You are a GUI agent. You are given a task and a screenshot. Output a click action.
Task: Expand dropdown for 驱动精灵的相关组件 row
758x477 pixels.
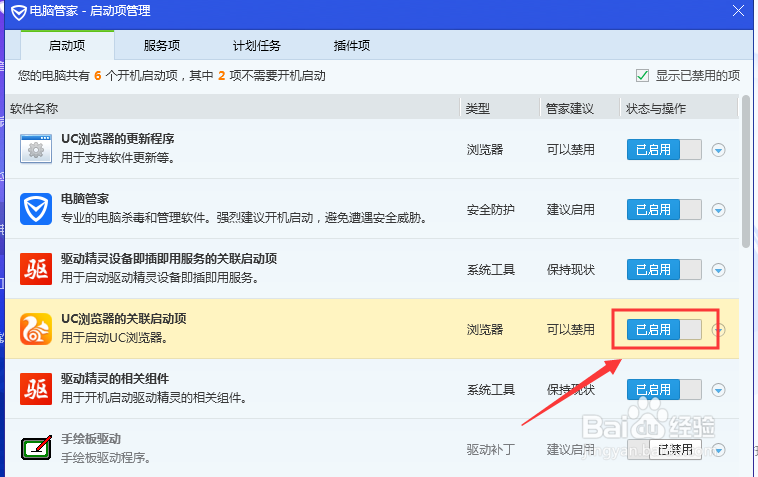(718, 390)
